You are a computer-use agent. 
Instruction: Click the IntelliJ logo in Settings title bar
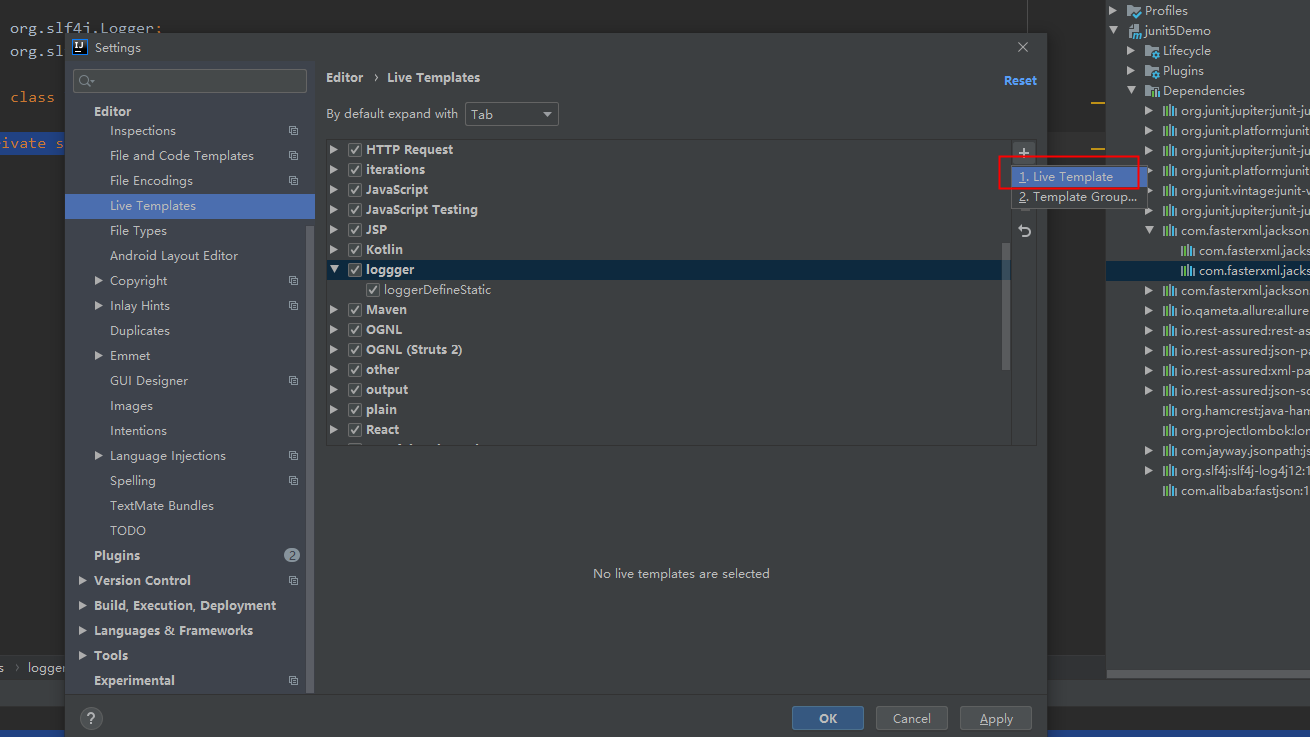(x=80, y=47)
